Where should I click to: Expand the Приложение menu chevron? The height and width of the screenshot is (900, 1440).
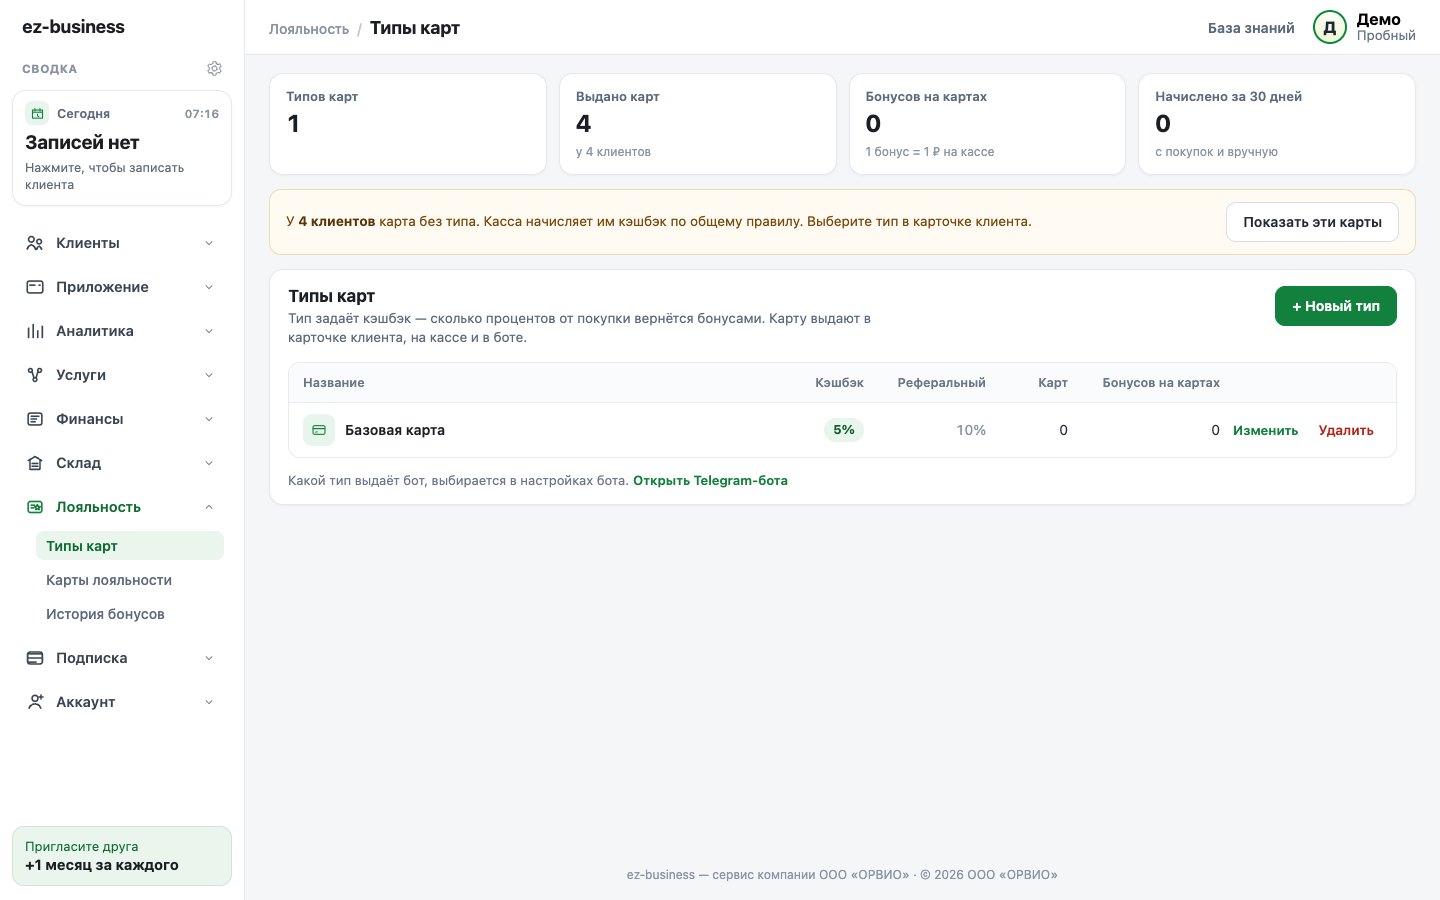coord(209,287)
